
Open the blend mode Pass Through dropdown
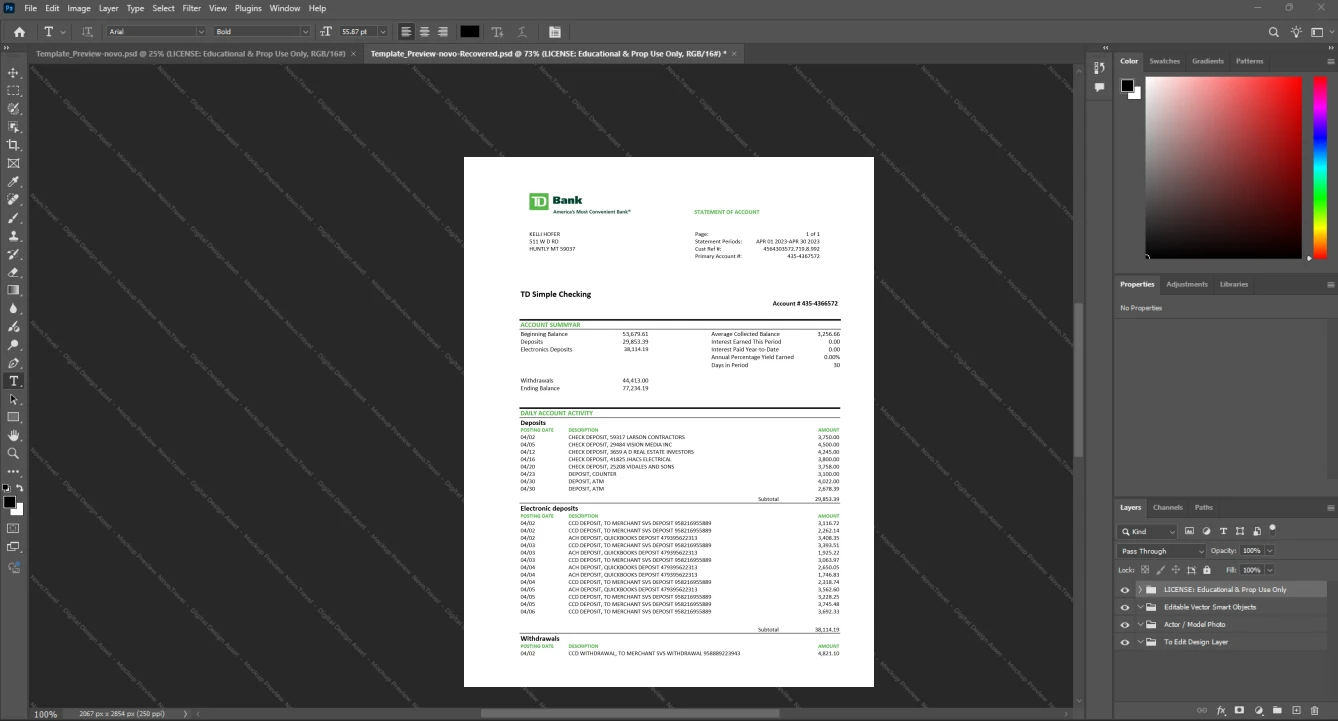tap(1162, 551)
